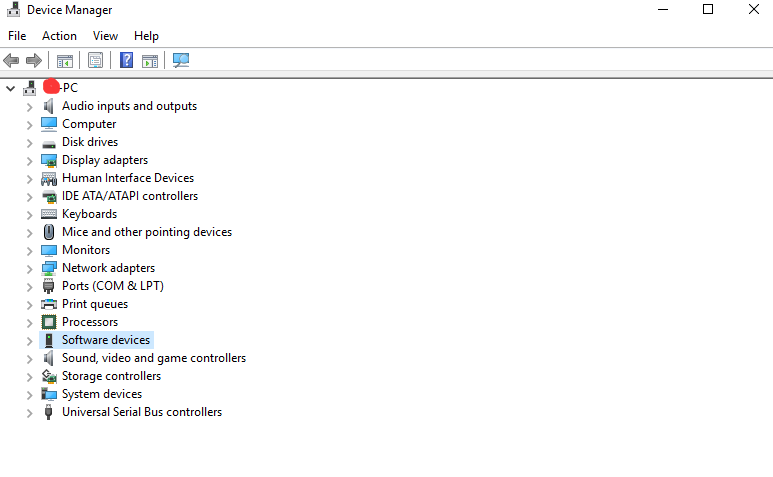Open the Properties toolbar icon
The image size is (773, 477).
pyautogui.click(x=96, y=61)
